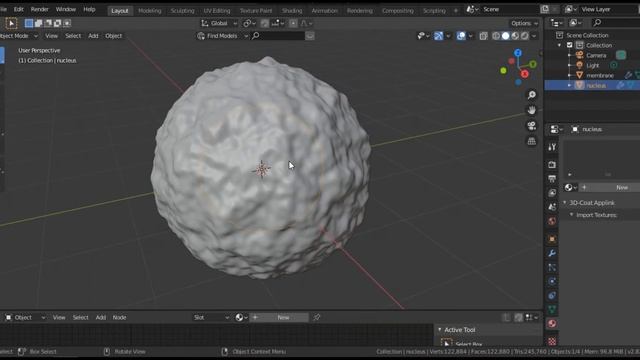Switch to the Rendering workspace tab

[360, 11]
